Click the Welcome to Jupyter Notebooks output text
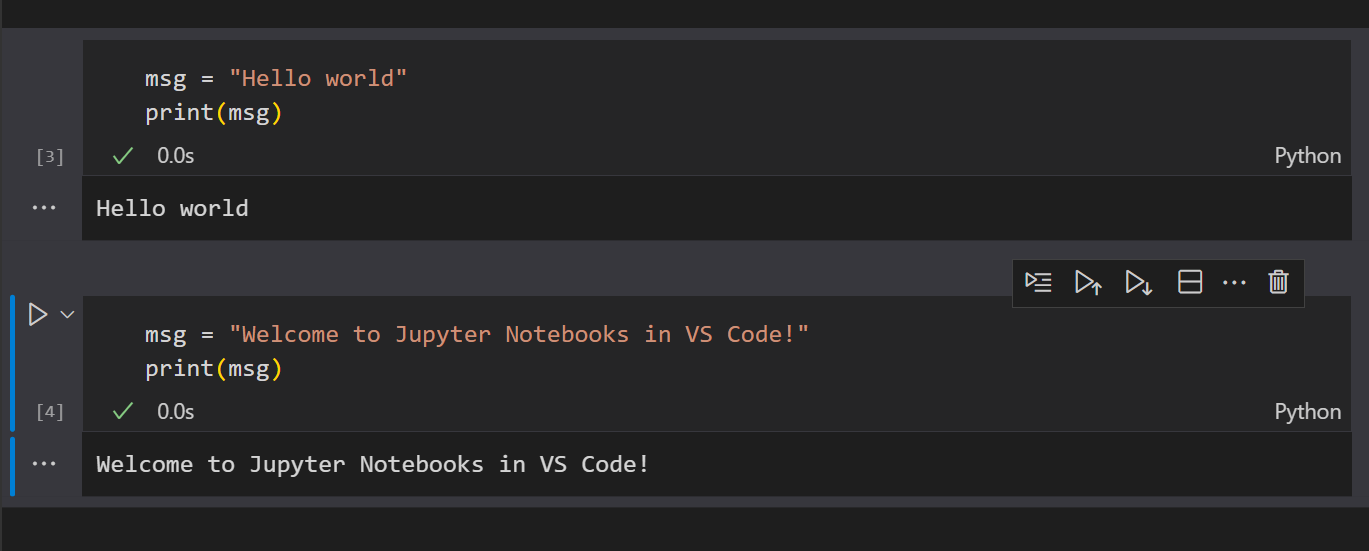Image resolution: width=1369 pixels, height=551 pixels. (372, 464)
